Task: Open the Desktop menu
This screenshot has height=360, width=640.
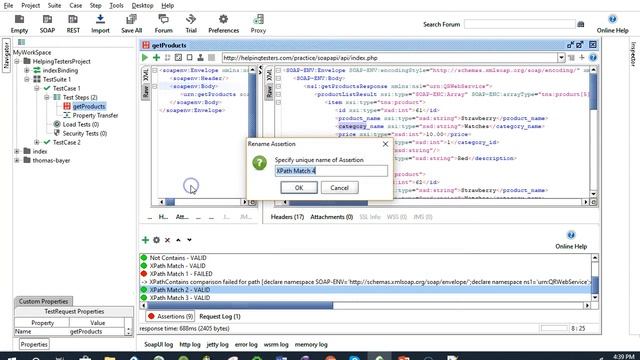Action: (142, 6)
